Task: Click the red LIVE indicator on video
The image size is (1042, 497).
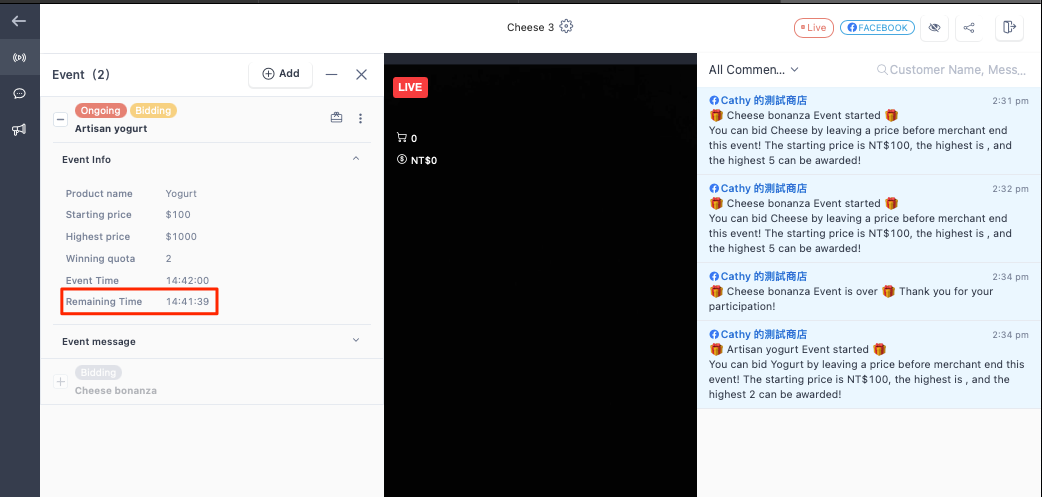Action: tap(410, 88)
